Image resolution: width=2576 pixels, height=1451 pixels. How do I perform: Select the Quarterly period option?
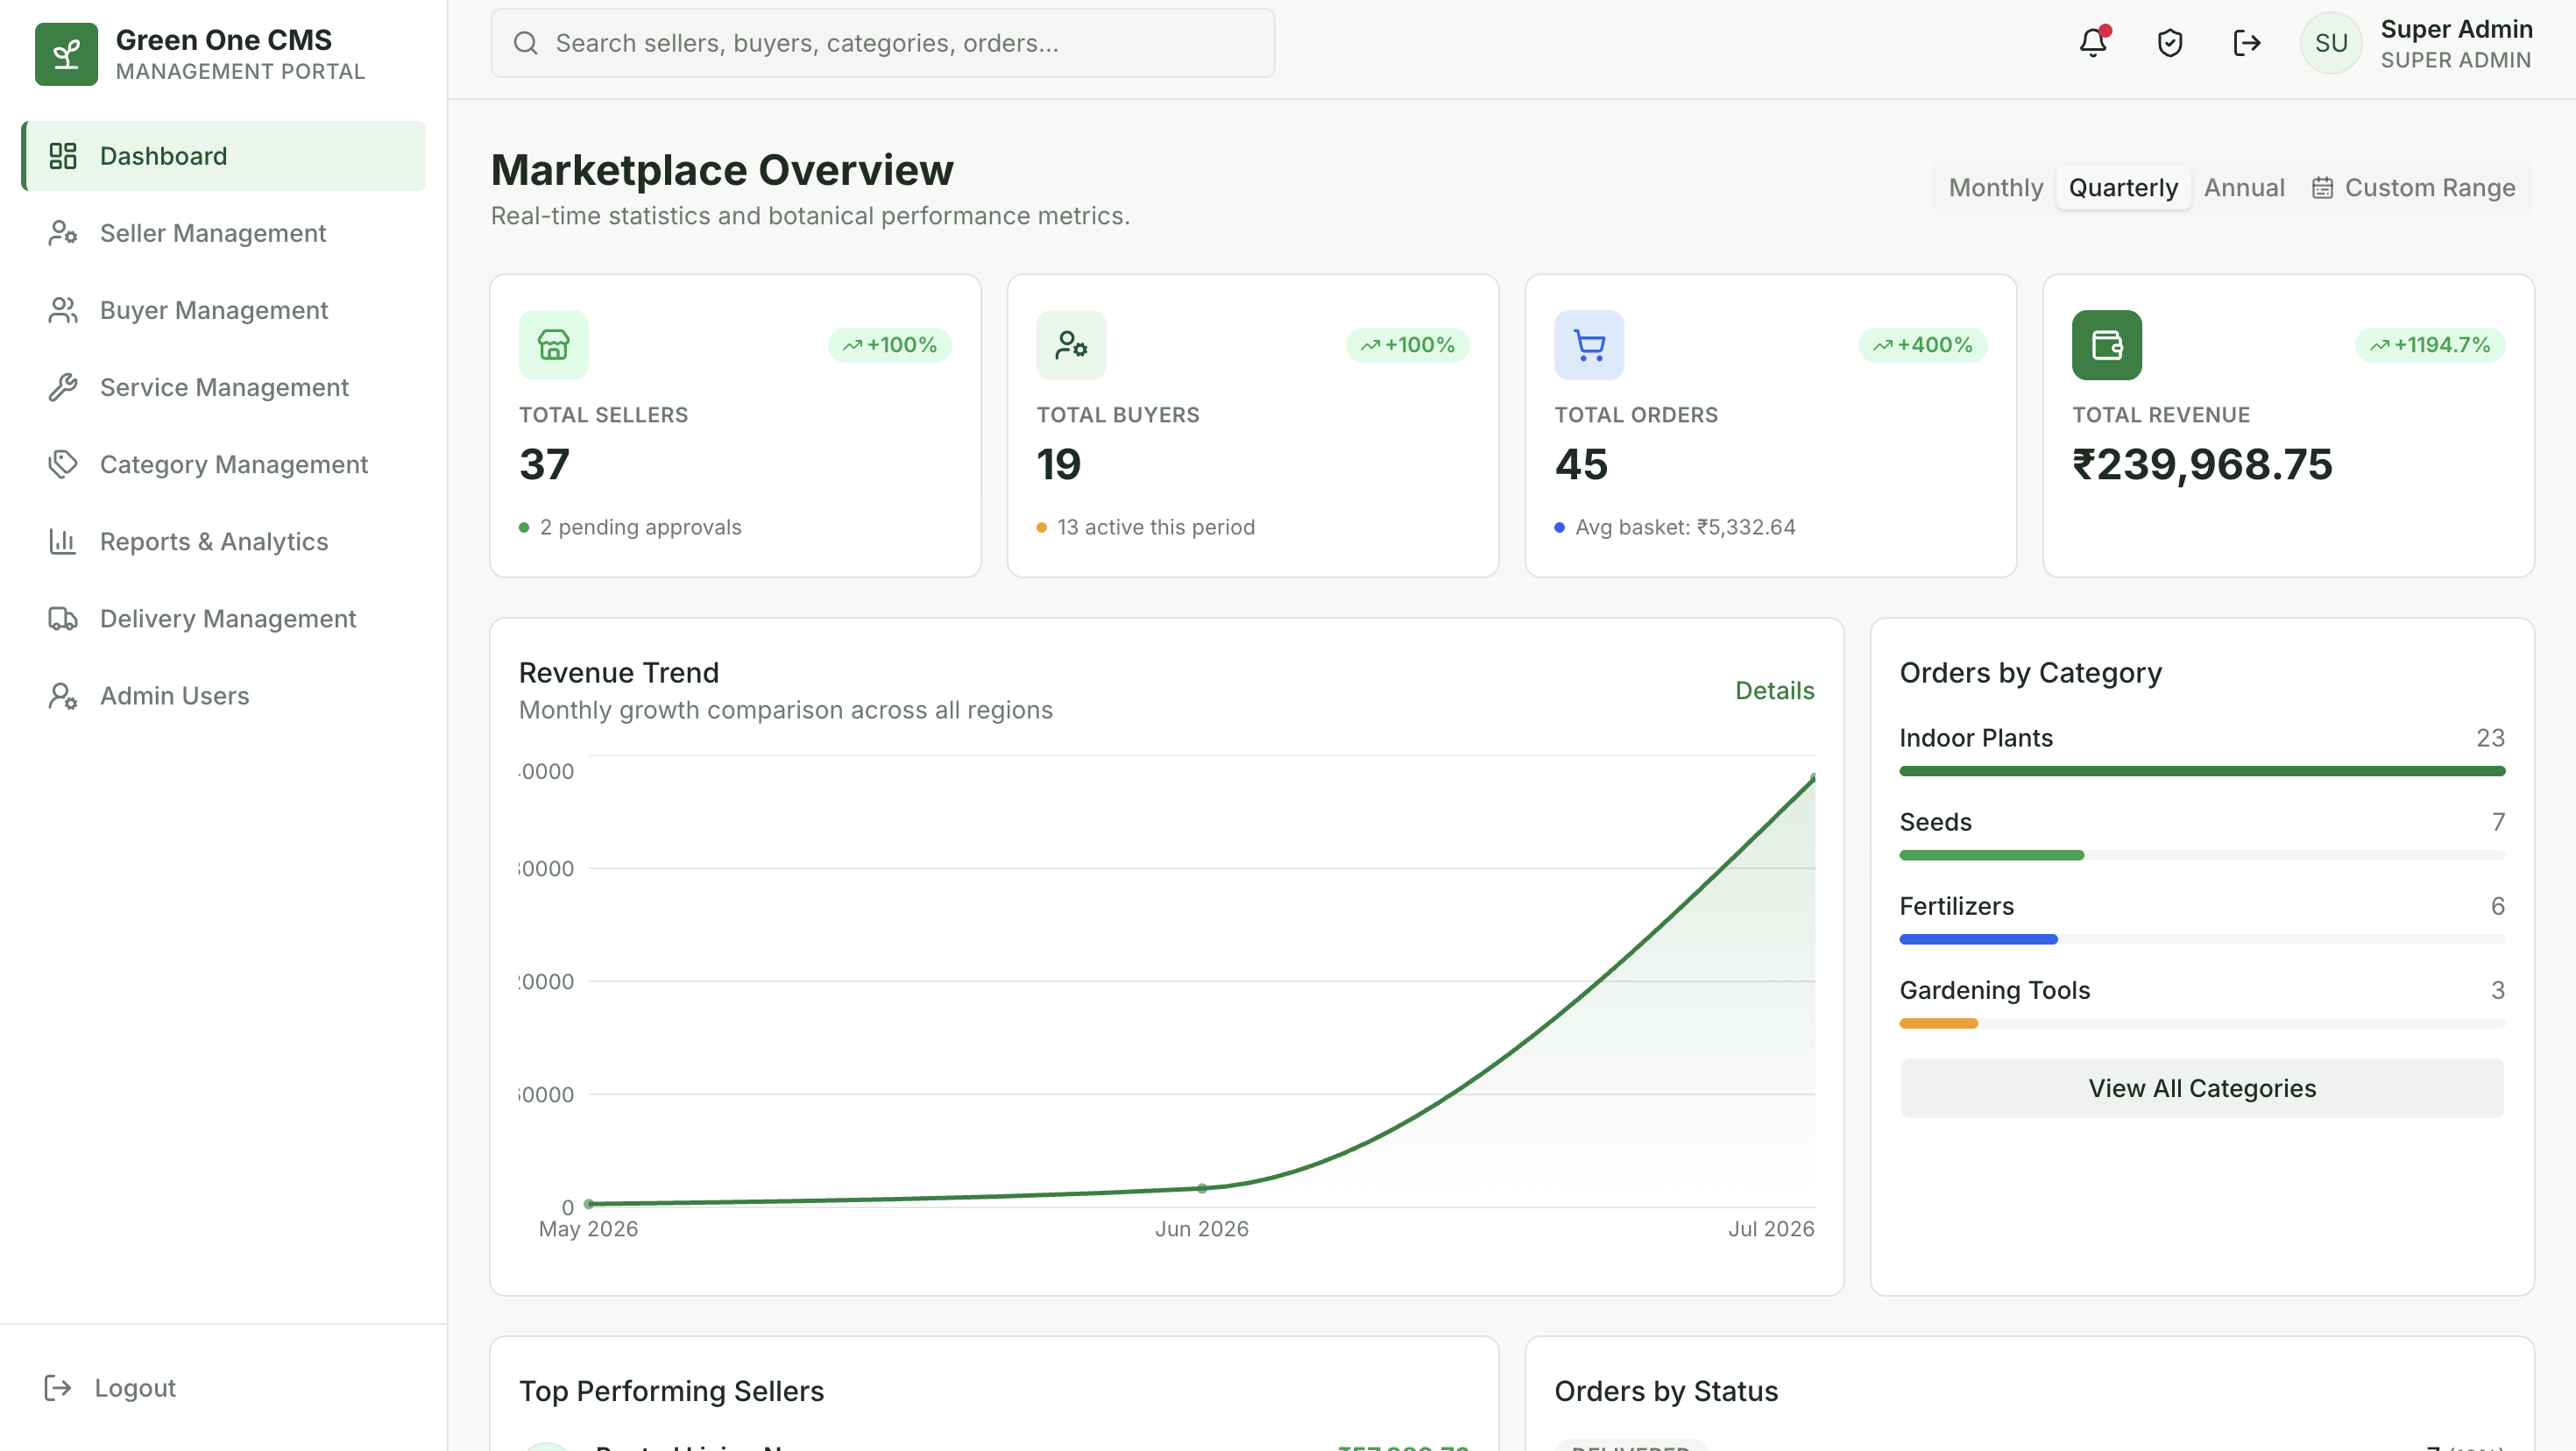2122,188
